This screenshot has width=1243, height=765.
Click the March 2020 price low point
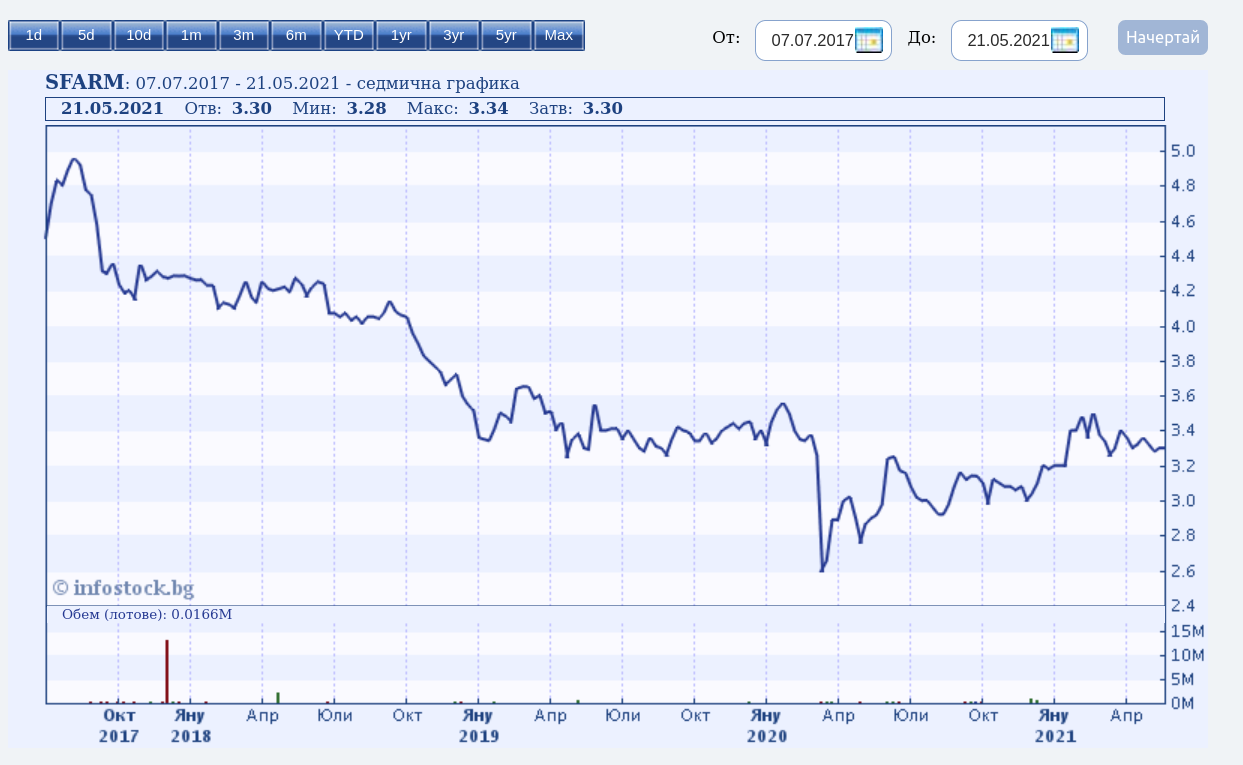point(821,570)
